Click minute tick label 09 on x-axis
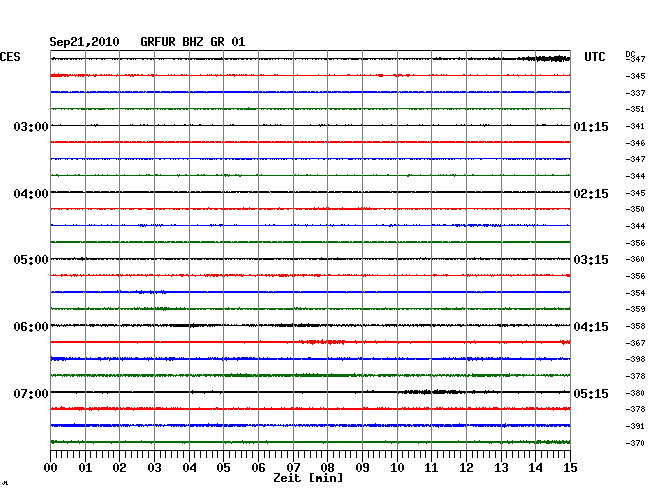Screen dimensions: 650x494 362,467
